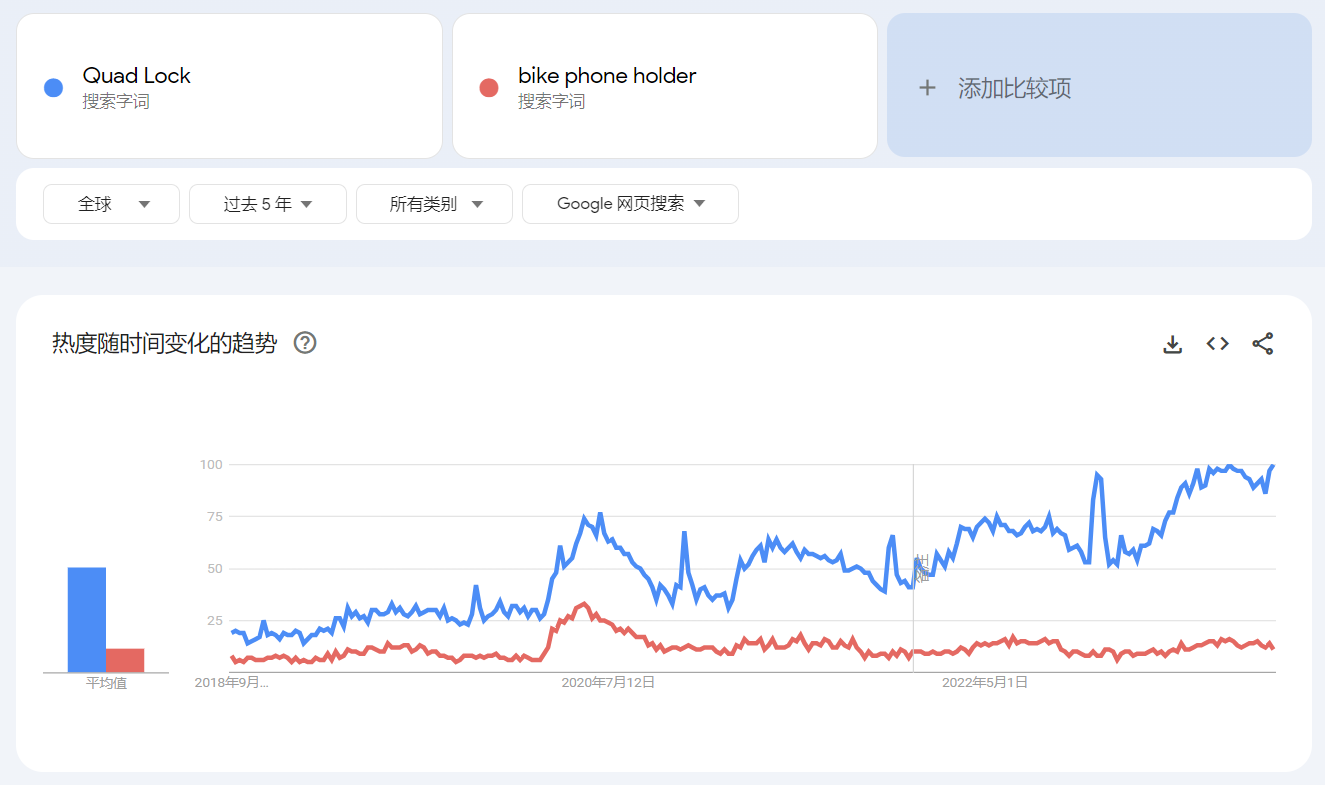Click the plus icon to add comparison

pyautogui.click(x=927, y=88)
